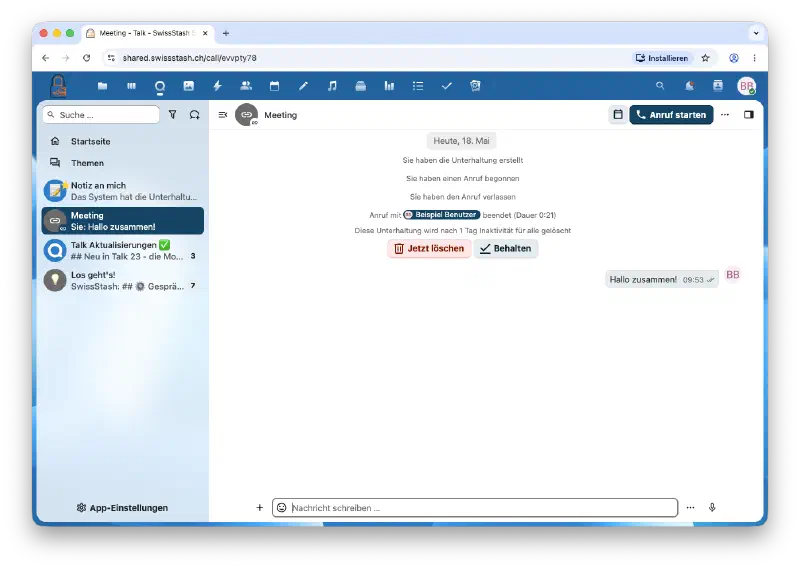
Task: Click the Beispiel Benutzer mention chip
Action: pyautogui.click(x=442, y=215)
